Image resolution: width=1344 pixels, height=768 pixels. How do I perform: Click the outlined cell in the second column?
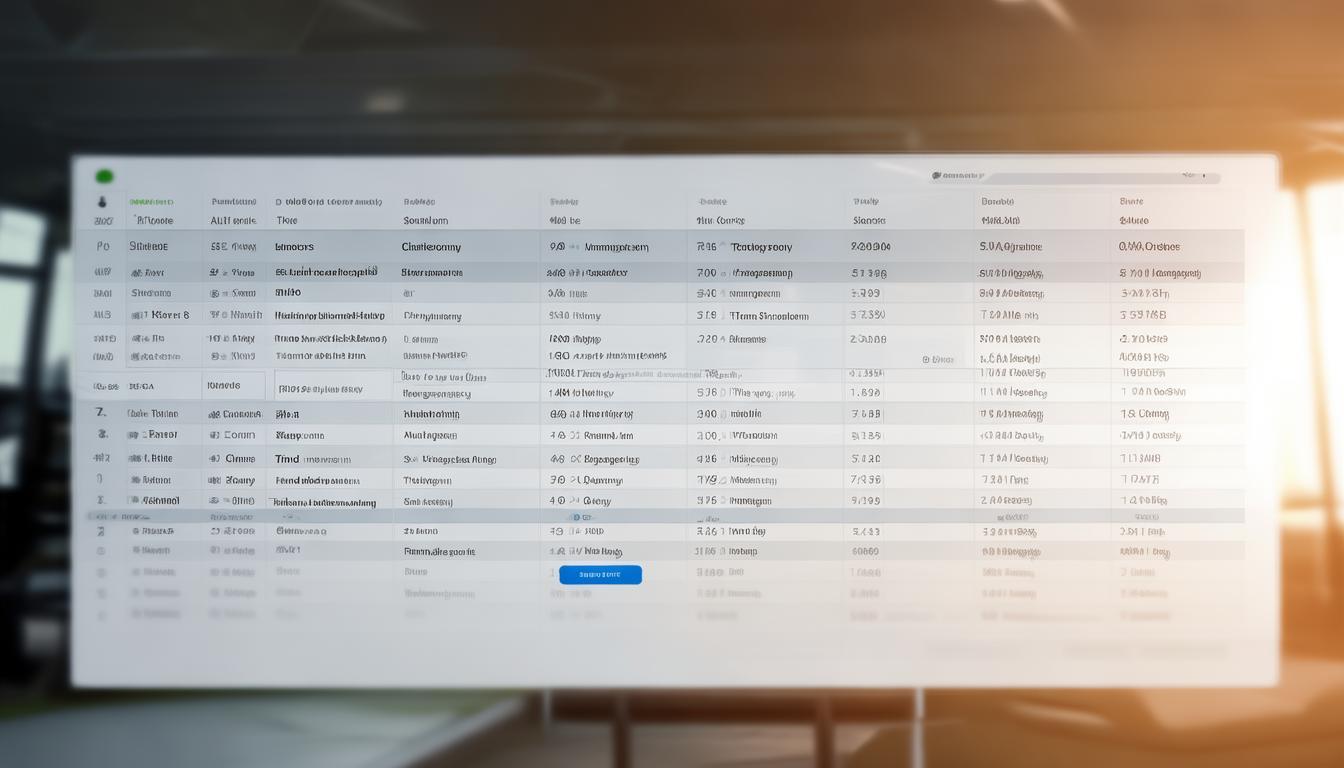[x=234, y=385]
